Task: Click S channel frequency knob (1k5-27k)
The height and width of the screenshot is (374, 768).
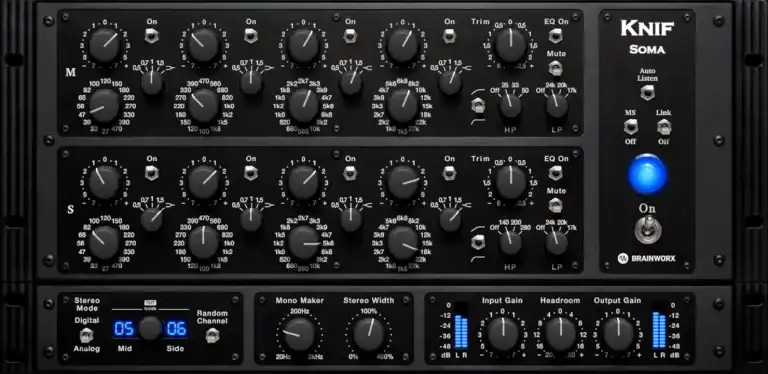Action: (403, 242)
